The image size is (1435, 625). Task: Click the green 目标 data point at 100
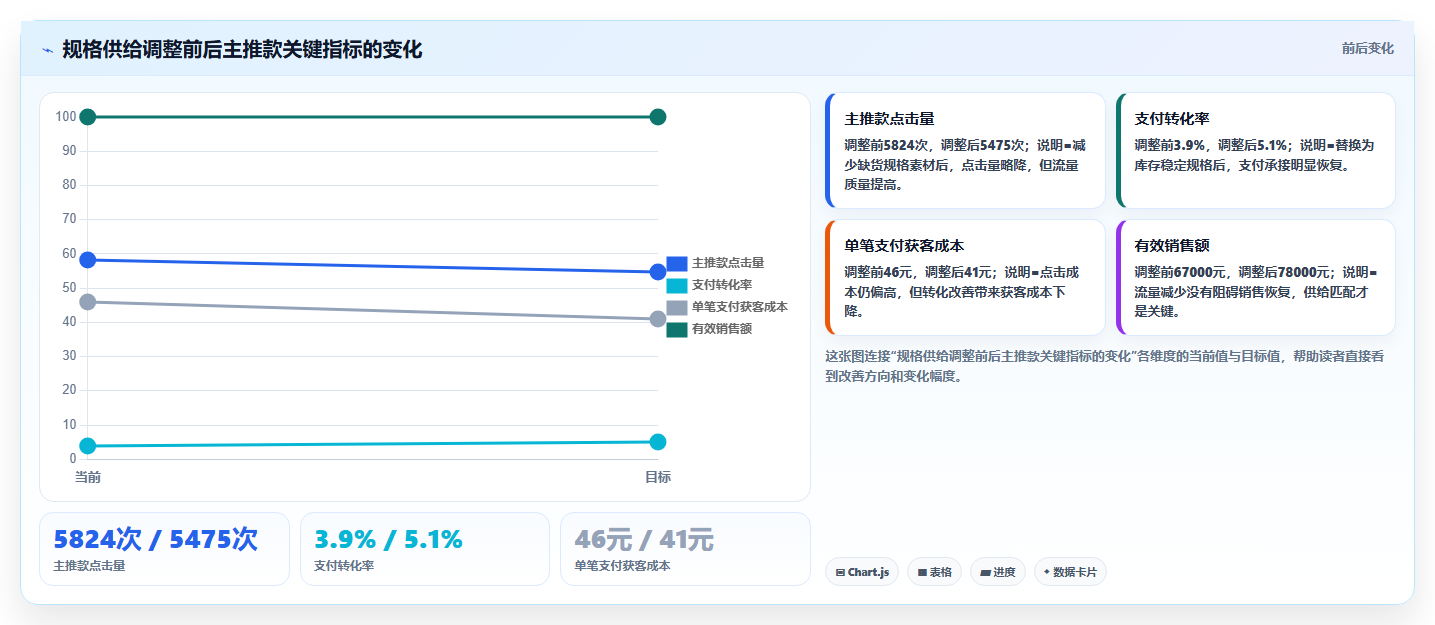pyautogui.click(x=658, y=117)
